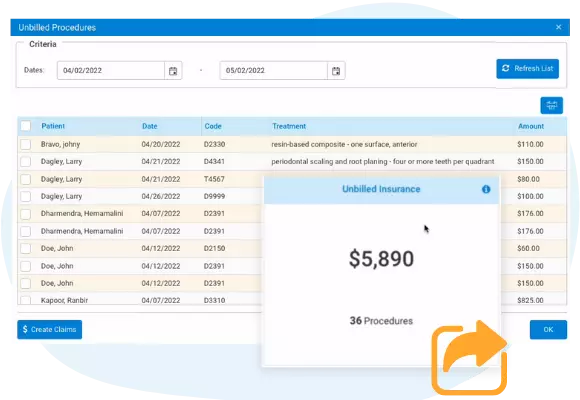580x400 pixels.
Task: Check the Dagley, Larry D9999 row checkbox
Action: tap(26, 196)
